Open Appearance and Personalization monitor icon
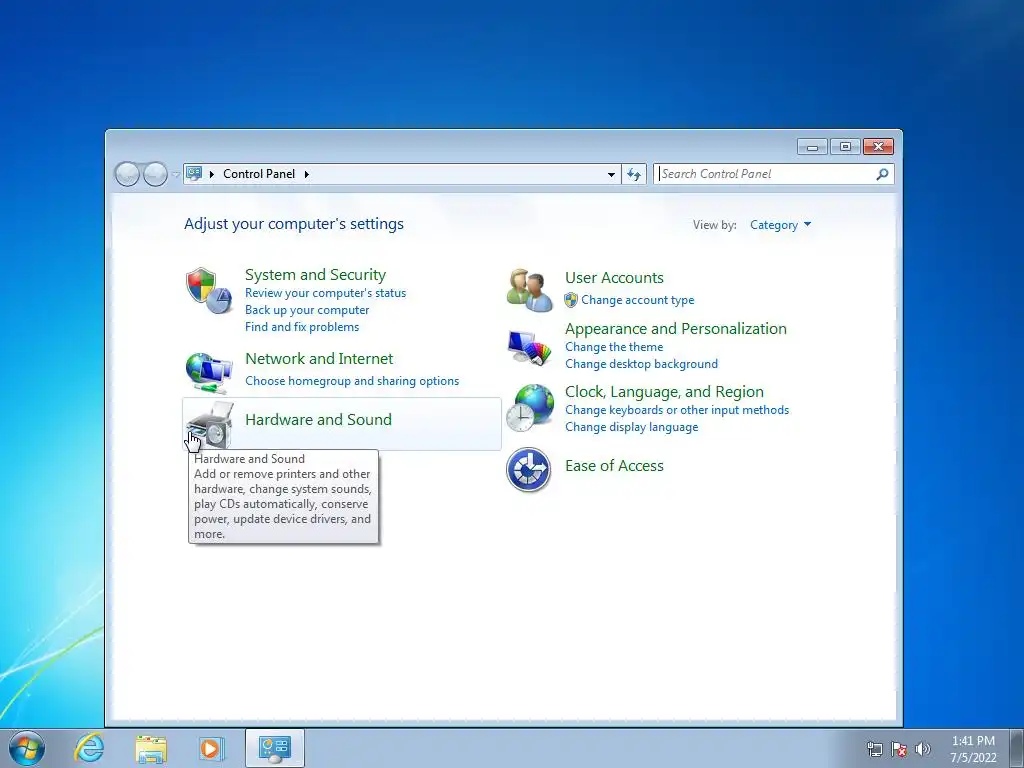 529,347
